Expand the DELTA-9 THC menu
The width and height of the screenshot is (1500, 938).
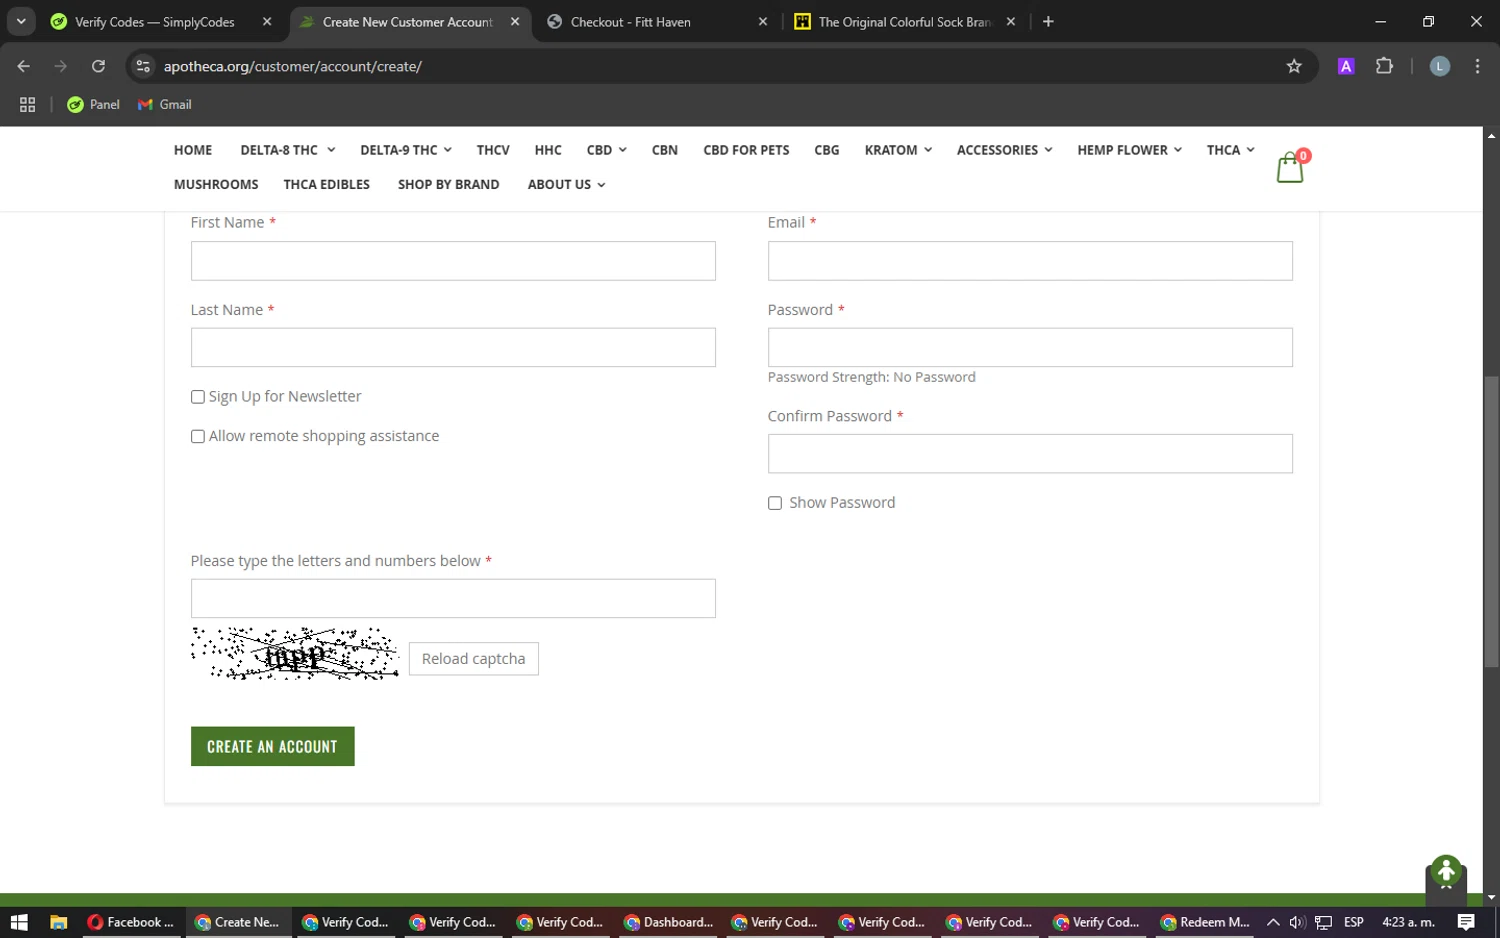[x=406, y=150]
